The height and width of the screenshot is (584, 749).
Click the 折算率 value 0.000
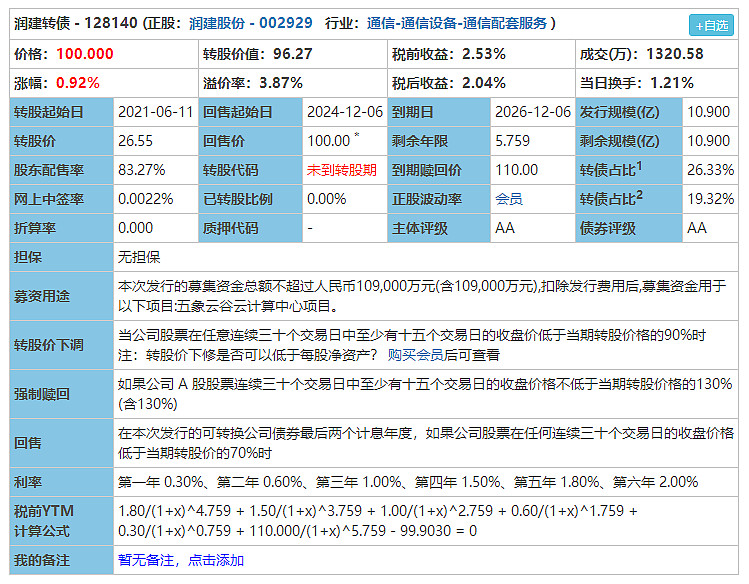click(x=135, y=228)
